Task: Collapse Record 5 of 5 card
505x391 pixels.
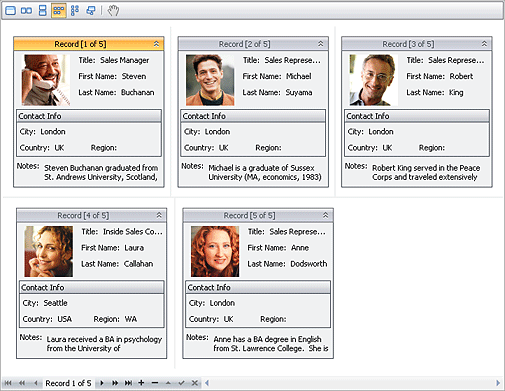Action: 325,215
